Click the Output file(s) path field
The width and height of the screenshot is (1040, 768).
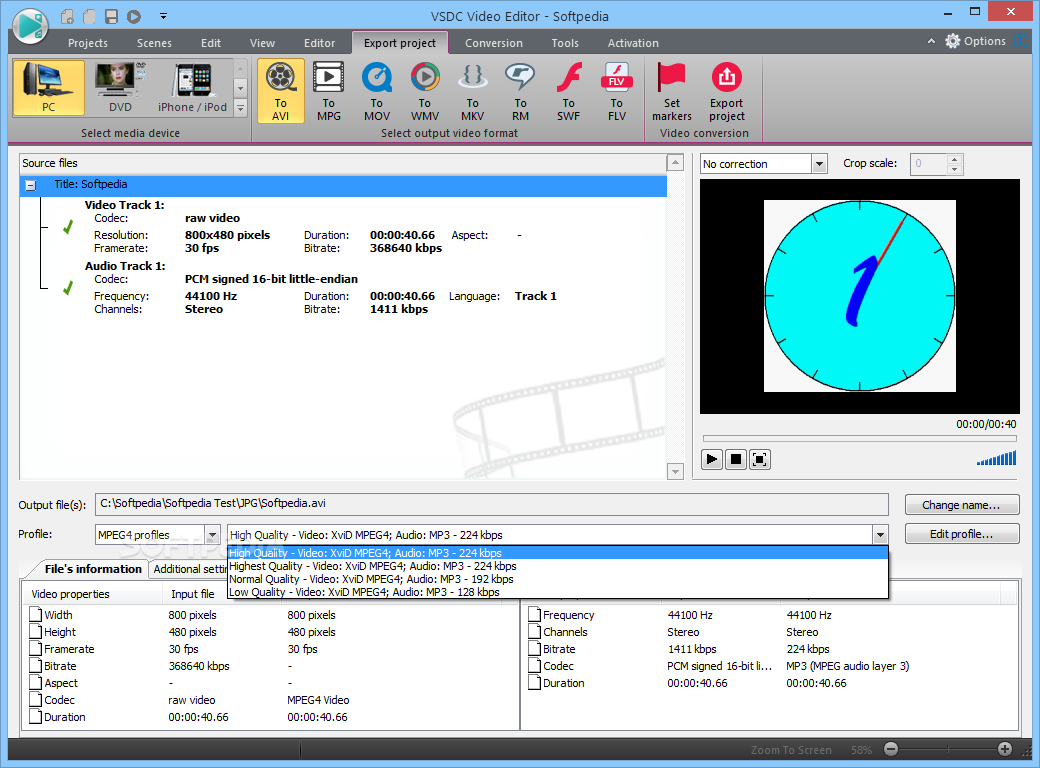coord(491,504)
